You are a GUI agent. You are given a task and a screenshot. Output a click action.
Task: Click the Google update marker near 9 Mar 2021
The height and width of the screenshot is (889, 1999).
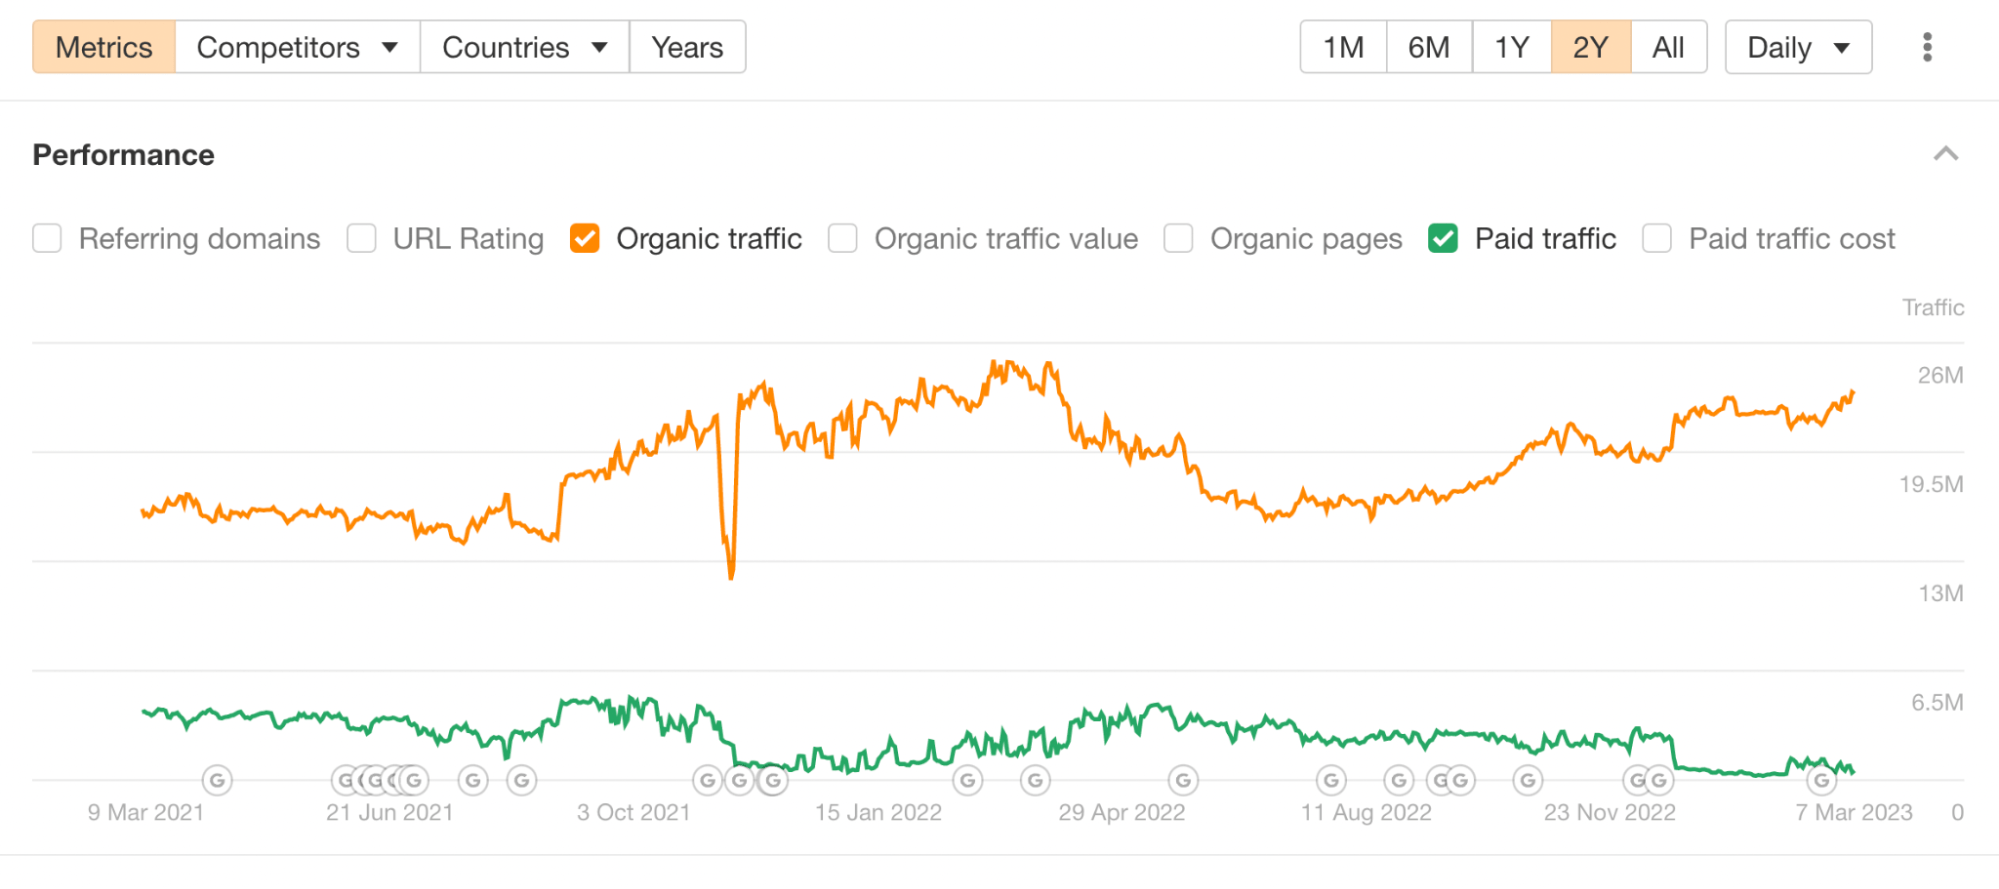click(217, 780)
